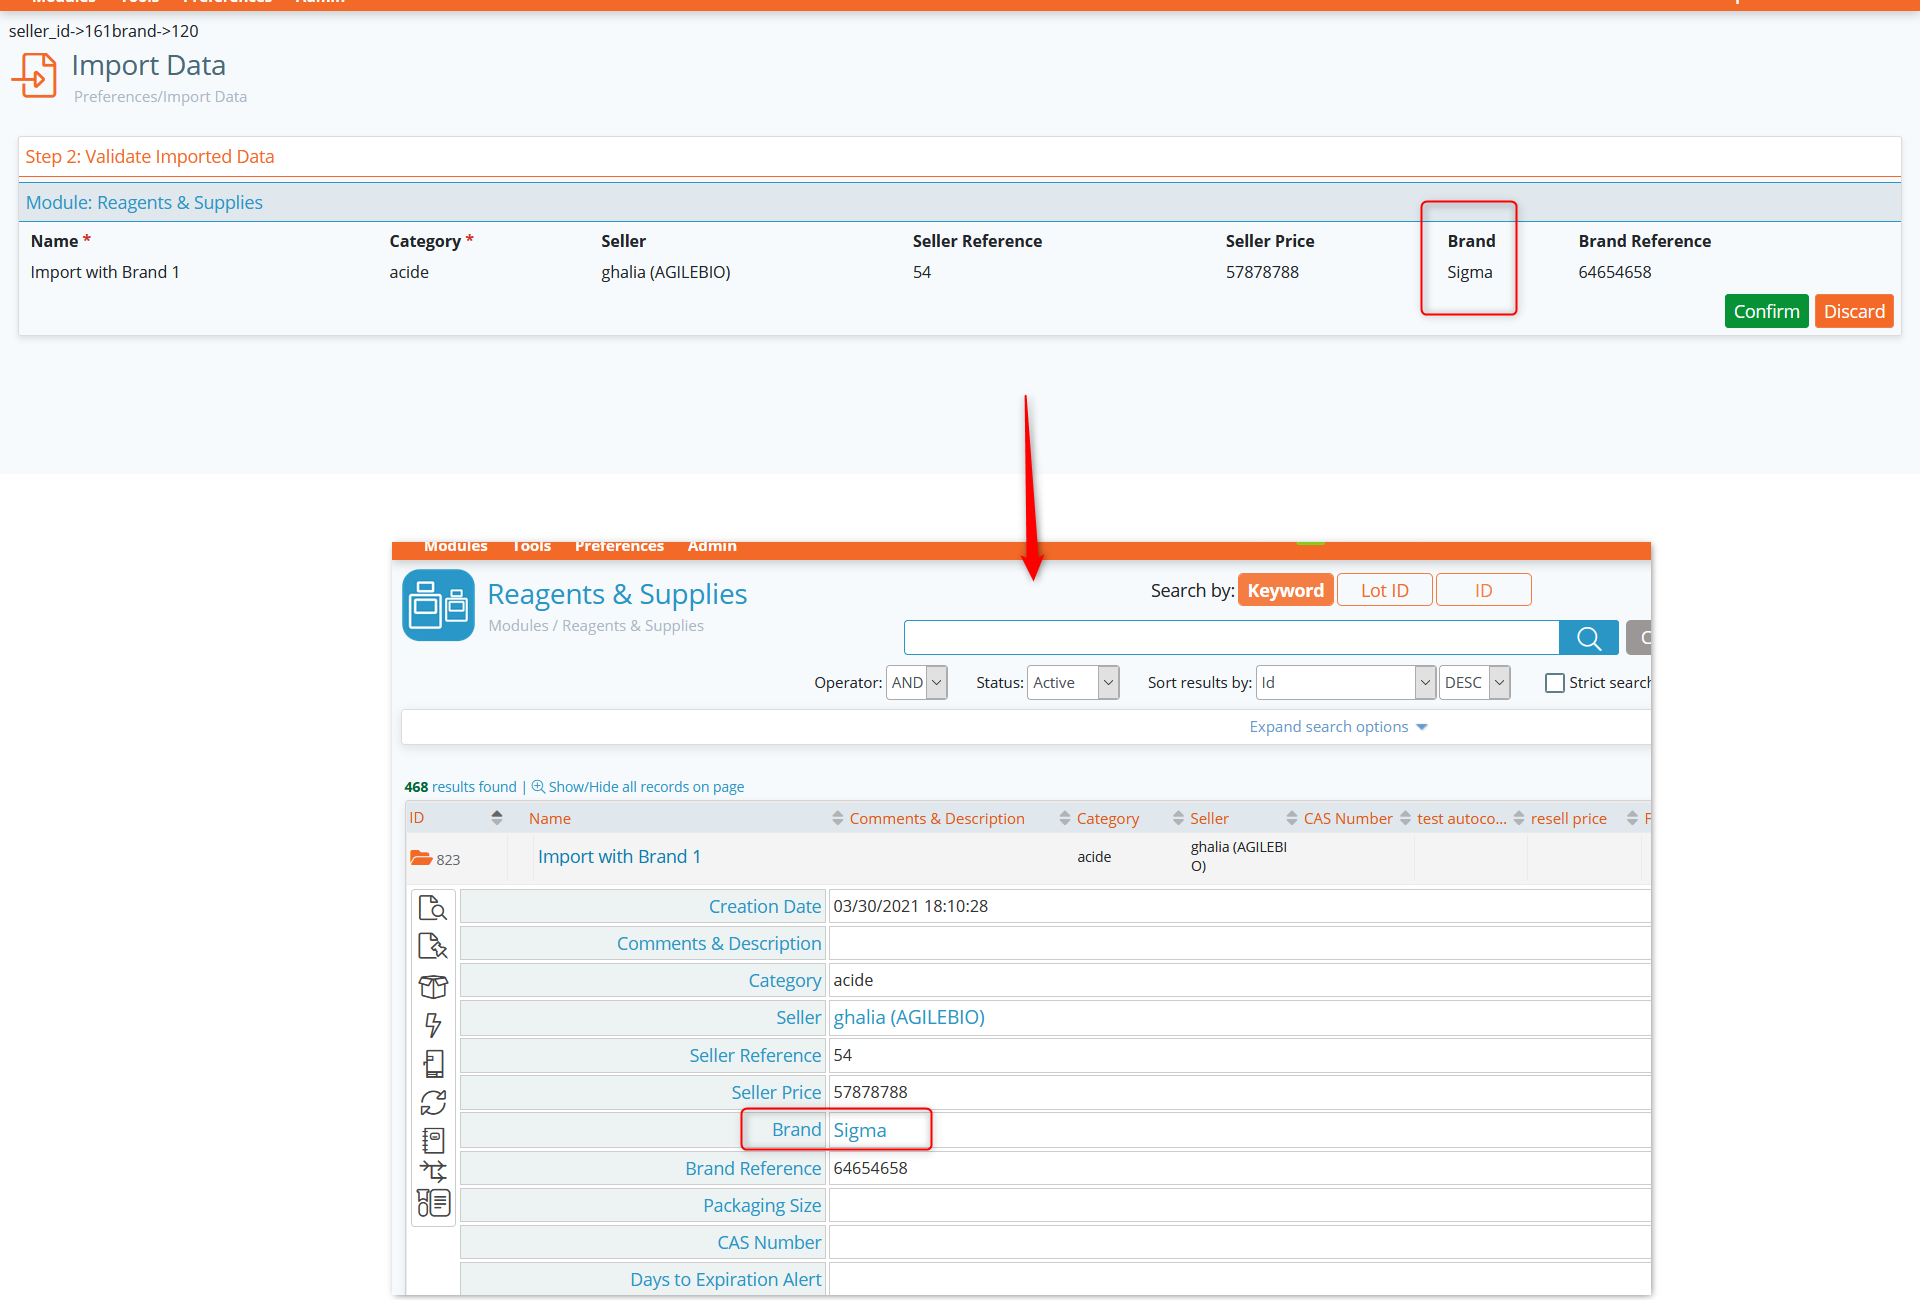The height and width of the screenshot is (1300, 1920).
Task: Click the lightning bolt icon
Action: point(433,1025)
